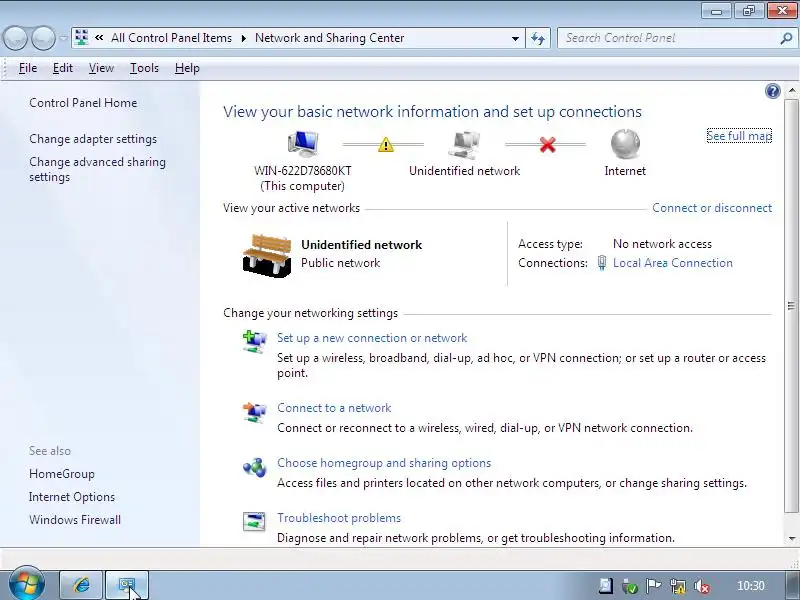Image resolution: width=800 pixels, height=600 pixels.
Task: Click the Internet globe icon
Action: coord(625,143)
